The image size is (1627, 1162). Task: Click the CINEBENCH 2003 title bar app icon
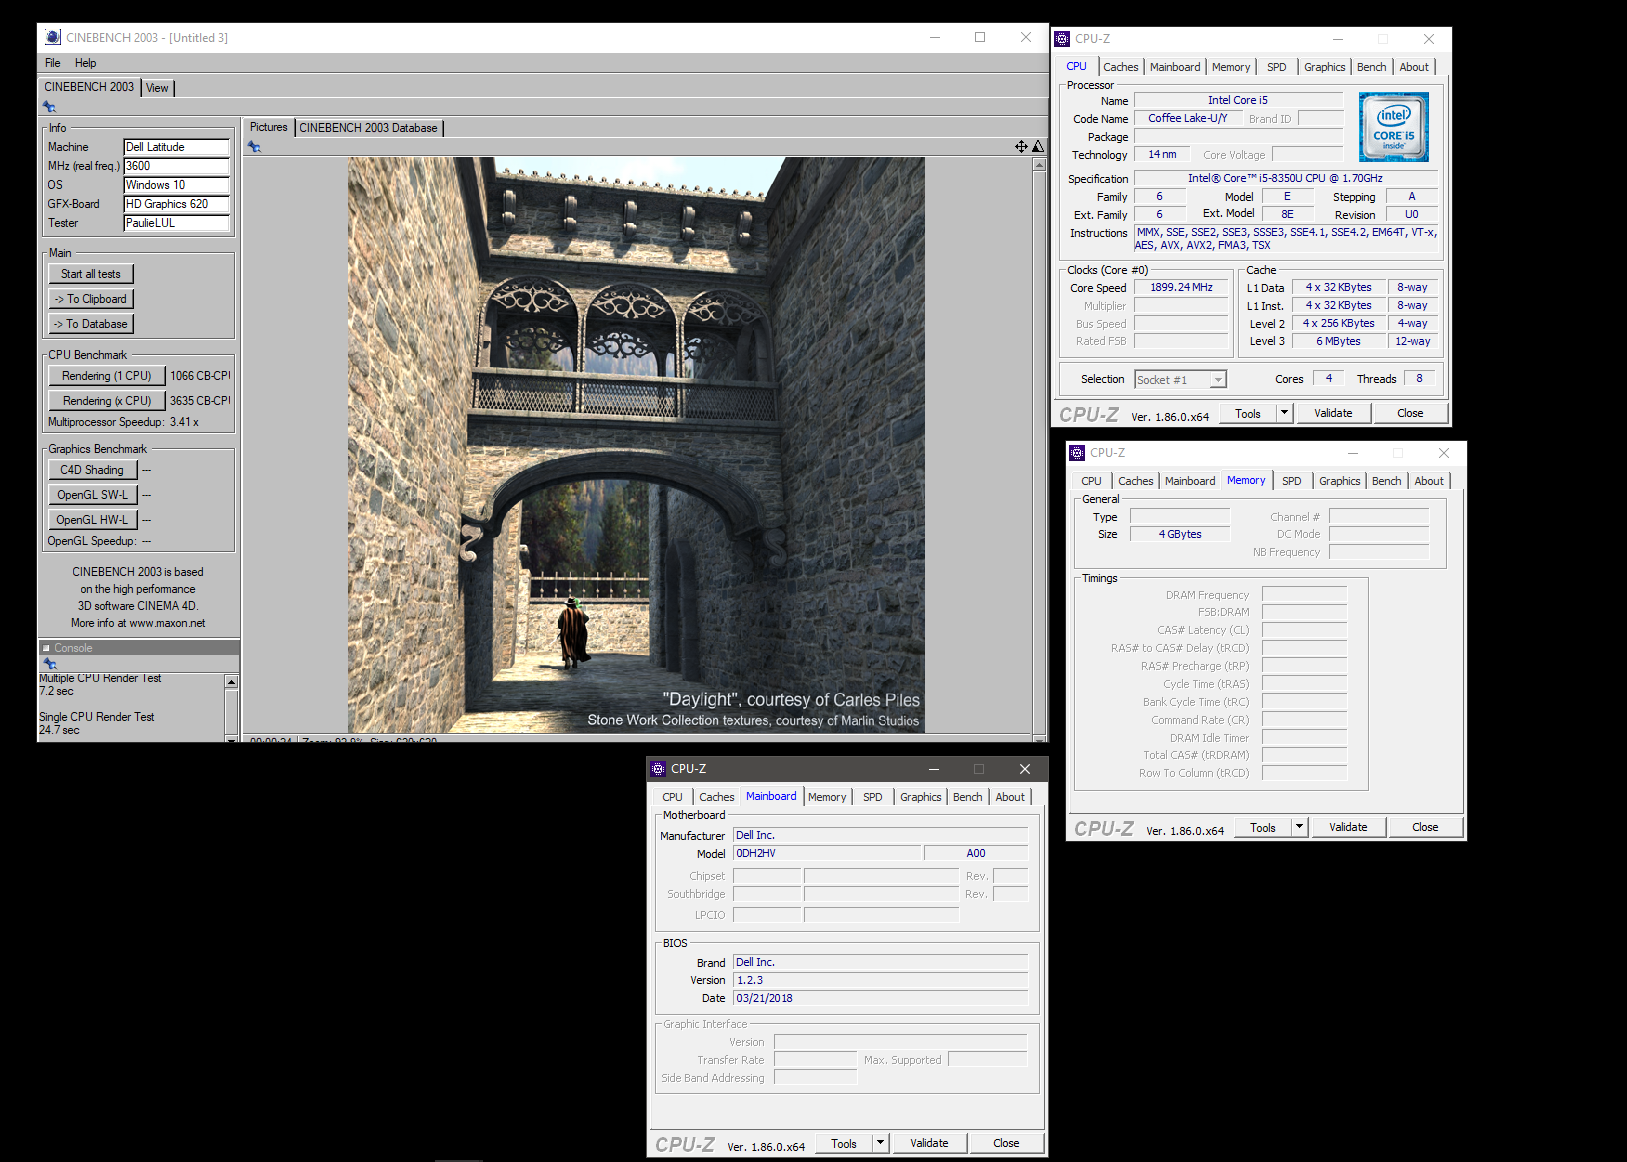53,37
